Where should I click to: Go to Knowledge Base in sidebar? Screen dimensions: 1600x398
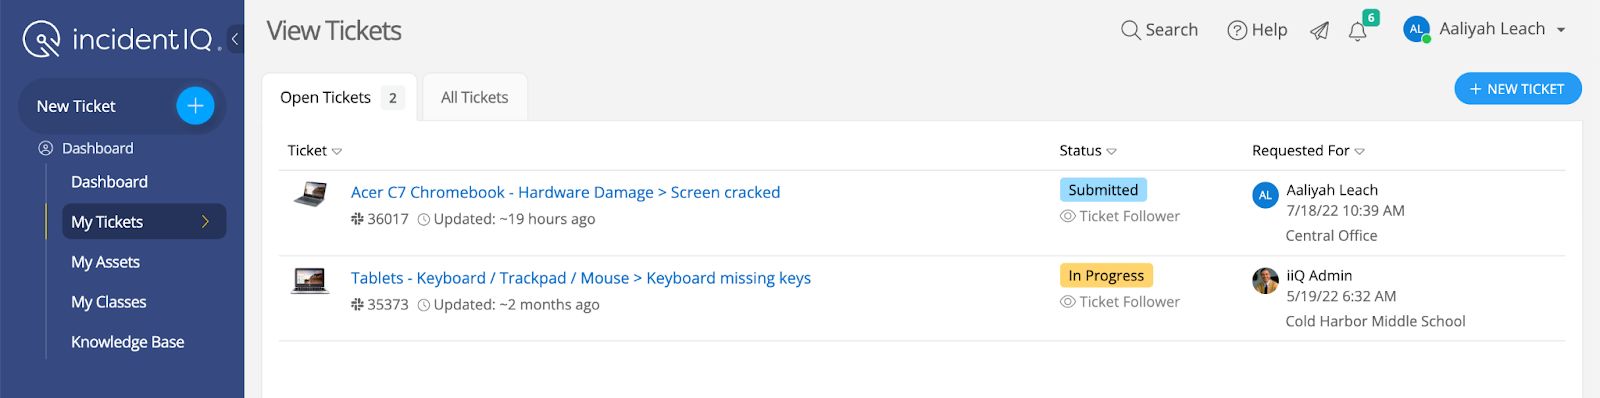click(128, 342)
